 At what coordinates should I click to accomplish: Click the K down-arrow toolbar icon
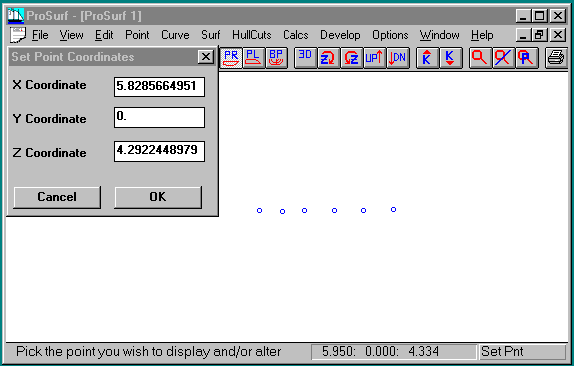(450, 58)
